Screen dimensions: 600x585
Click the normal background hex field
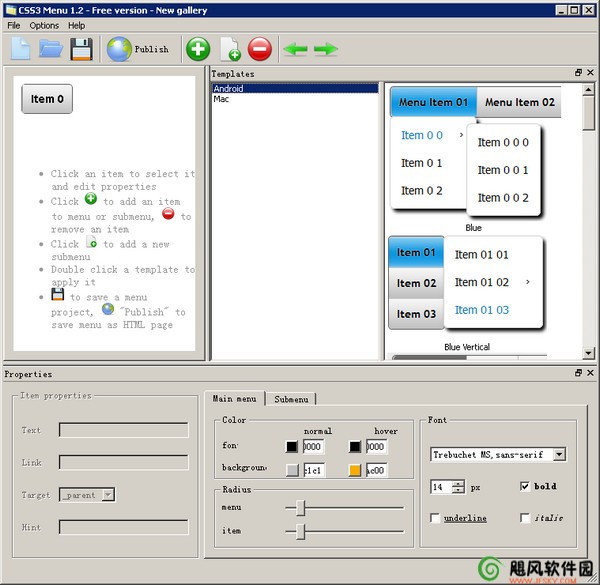pyautogui.click(x=314, y=470)
